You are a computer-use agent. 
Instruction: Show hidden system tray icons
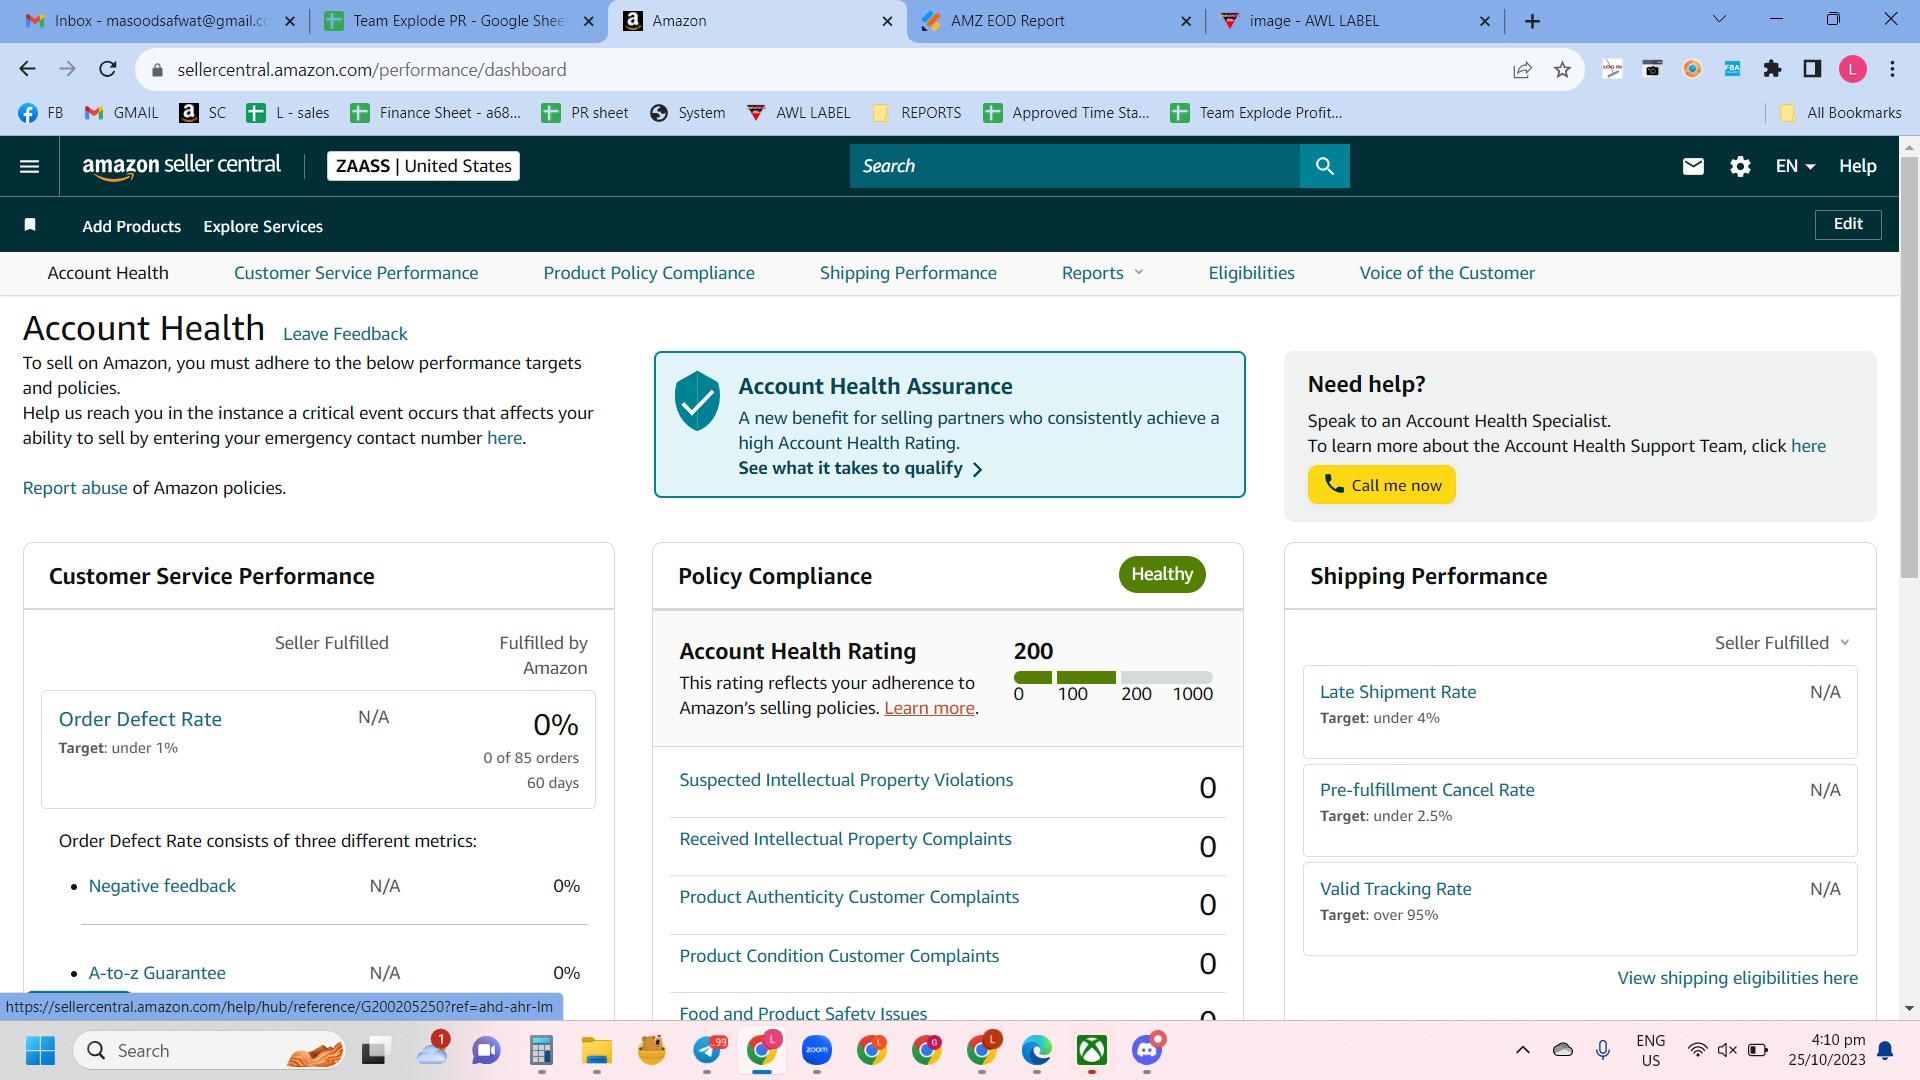pos(1523,1050)
